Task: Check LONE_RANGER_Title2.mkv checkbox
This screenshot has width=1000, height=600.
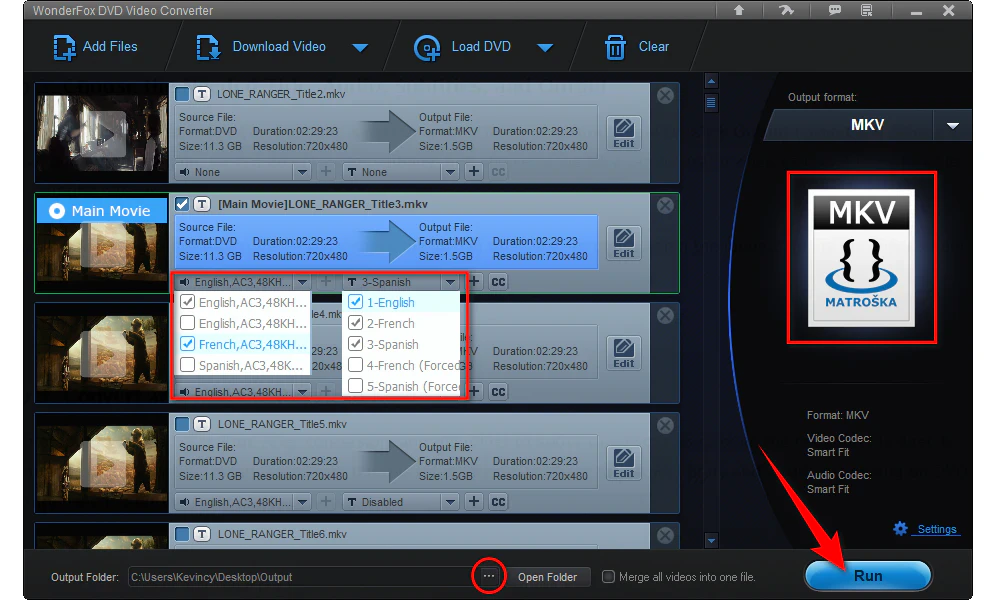Action: [182, 94]
